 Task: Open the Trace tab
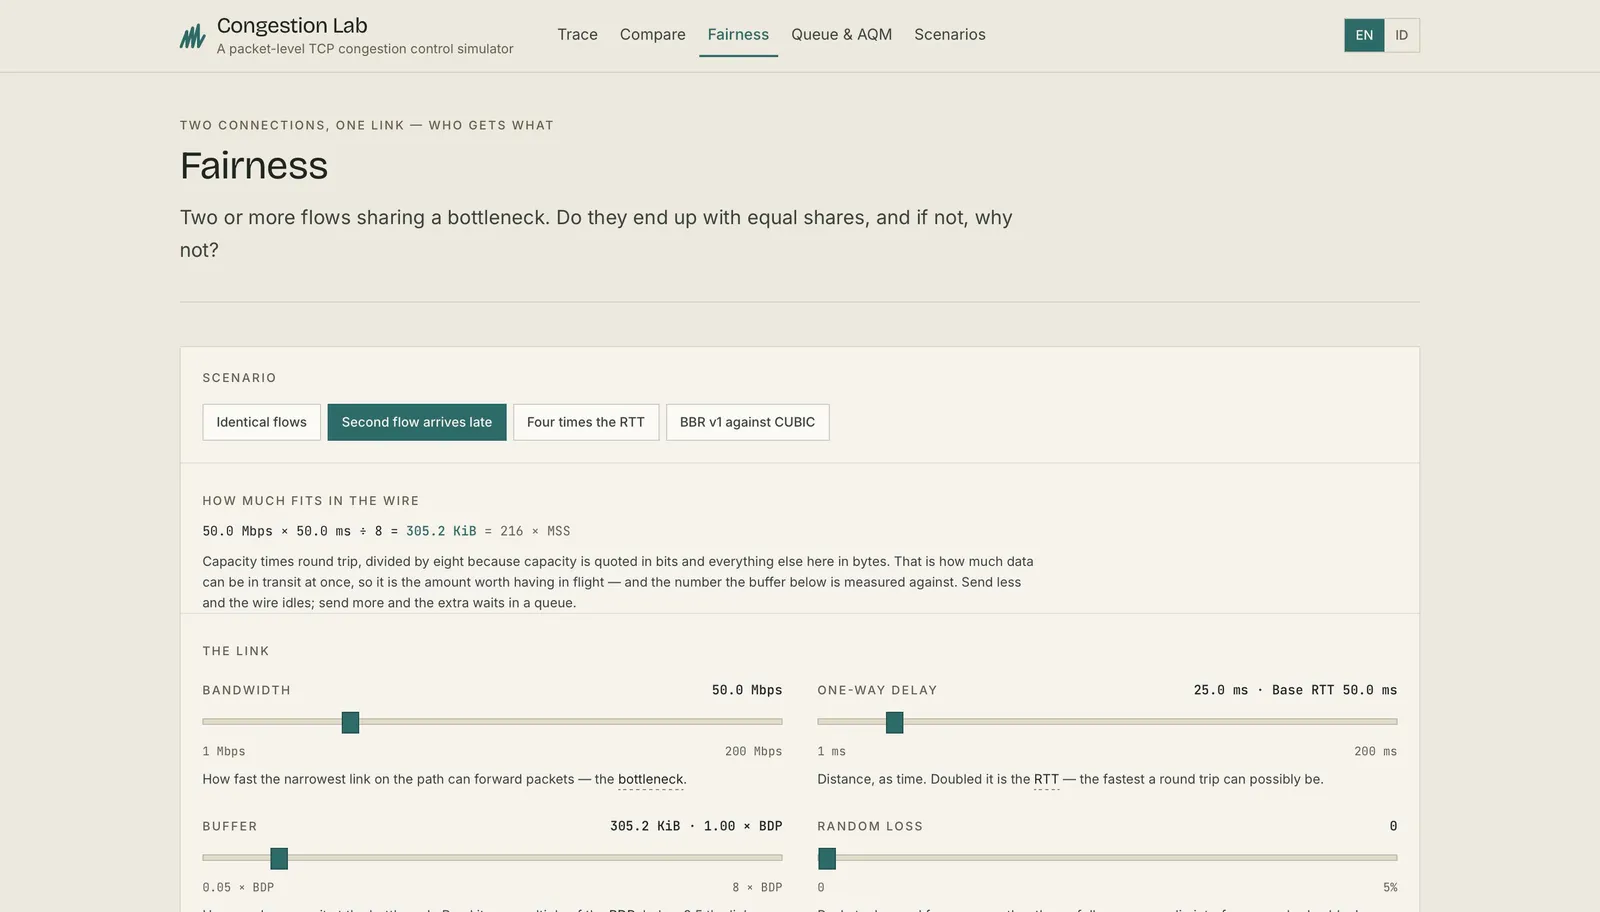577,35
